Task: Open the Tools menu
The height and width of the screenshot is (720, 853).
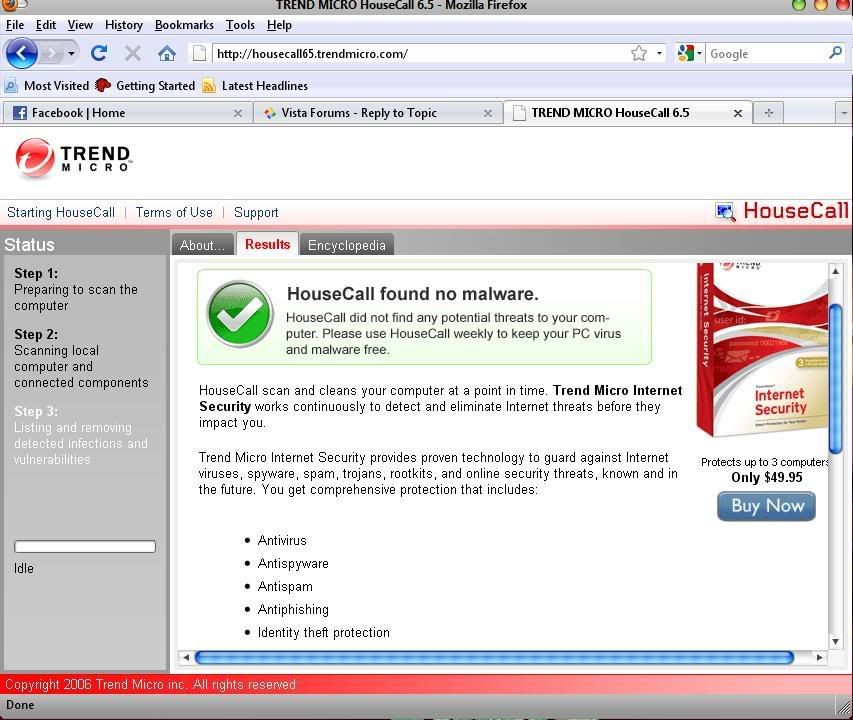Action: (x=240, y=25)
